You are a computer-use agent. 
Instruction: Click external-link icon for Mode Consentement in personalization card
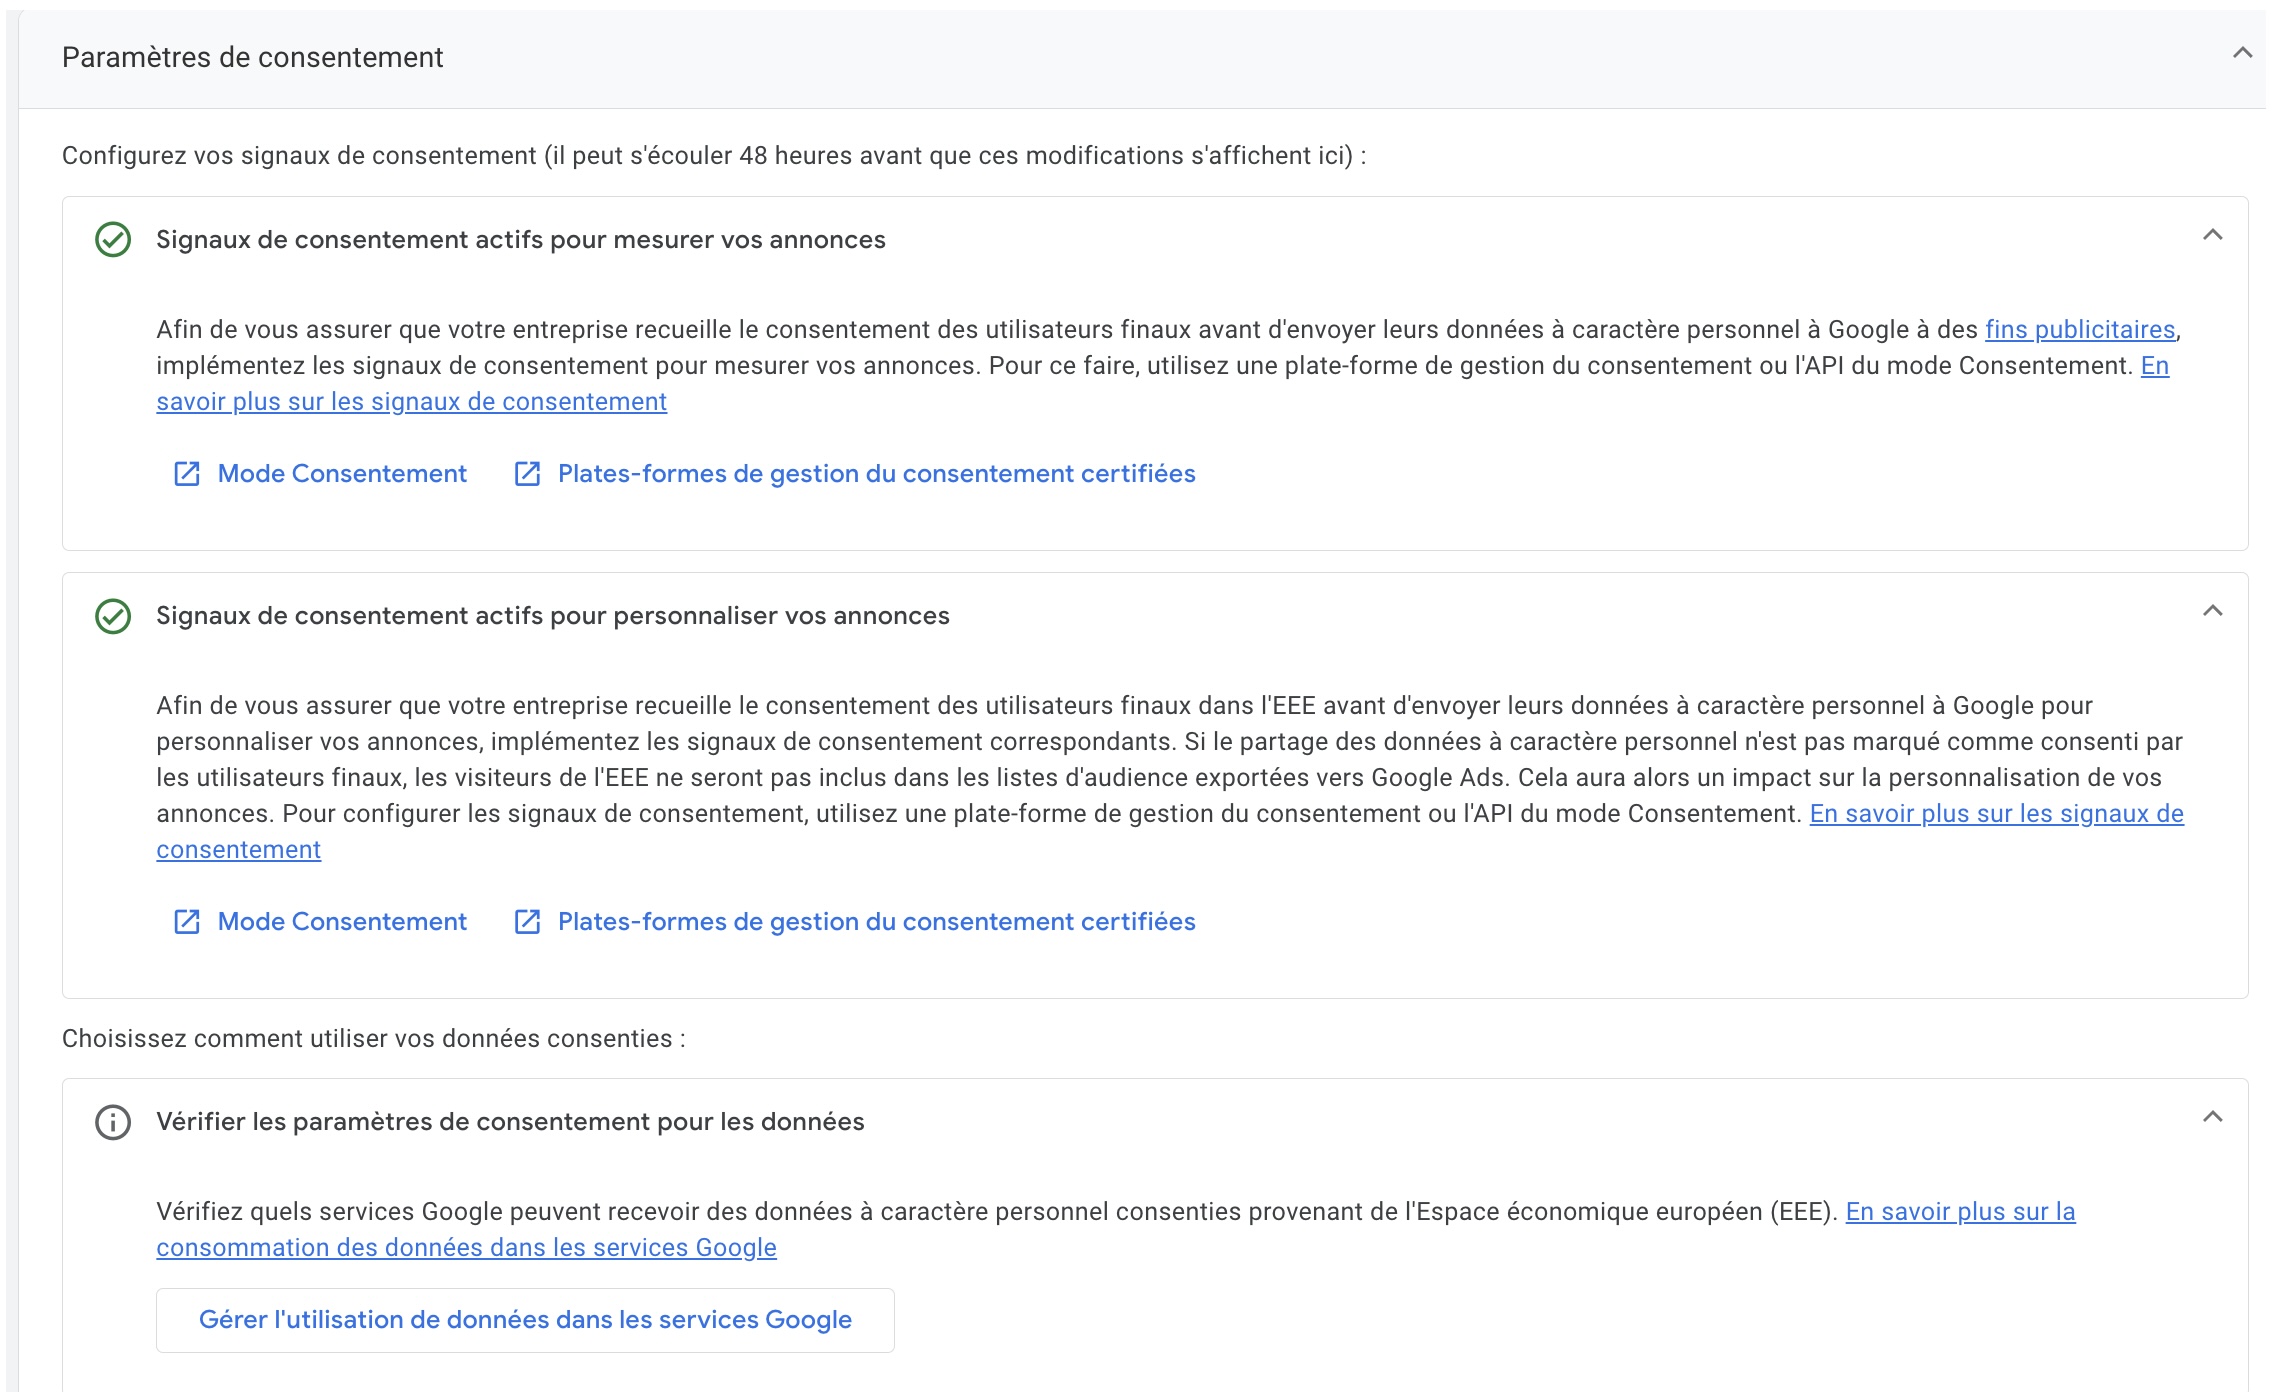point(187,922)
